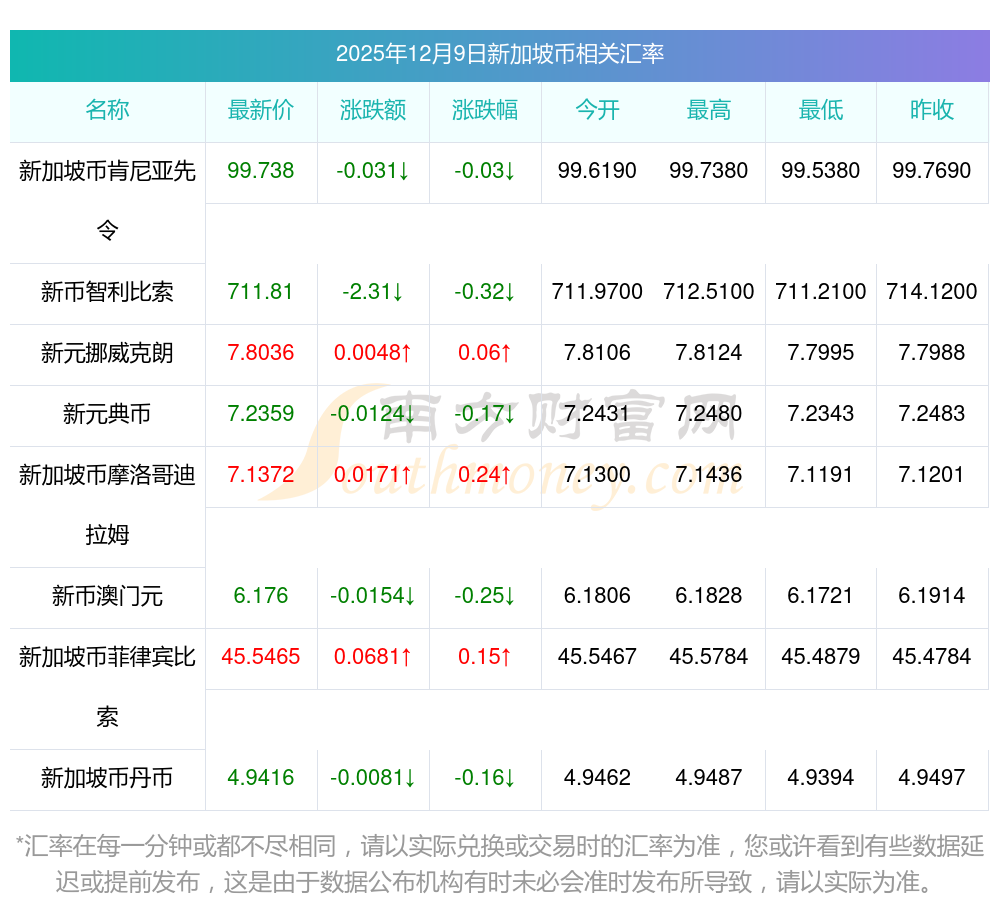Click the exchange rate disclaimer footnote text
The width and height of the screenshot is (1000, 913).
tap(499, 865)
